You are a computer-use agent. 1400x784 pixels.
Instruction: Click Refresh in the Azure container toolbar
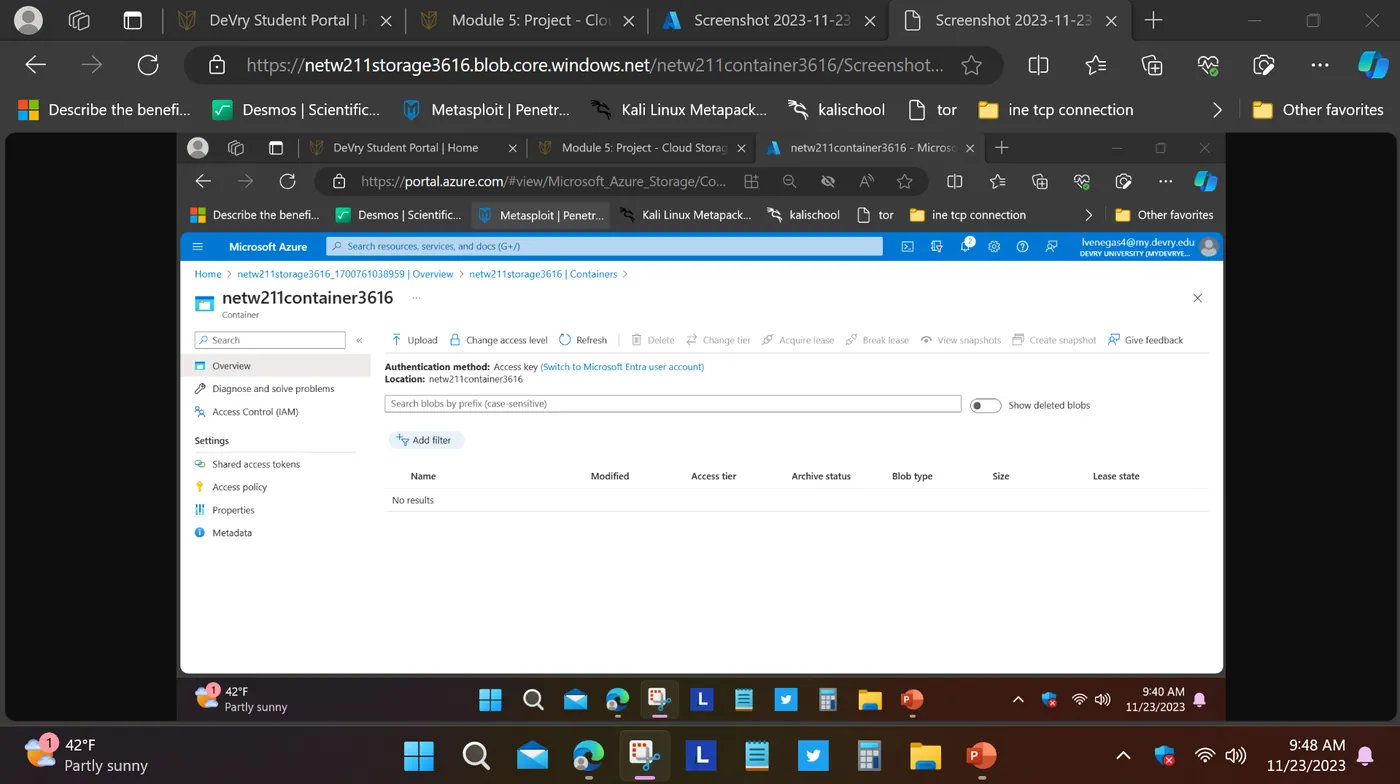pyautogui.click(x=583, y=340)
